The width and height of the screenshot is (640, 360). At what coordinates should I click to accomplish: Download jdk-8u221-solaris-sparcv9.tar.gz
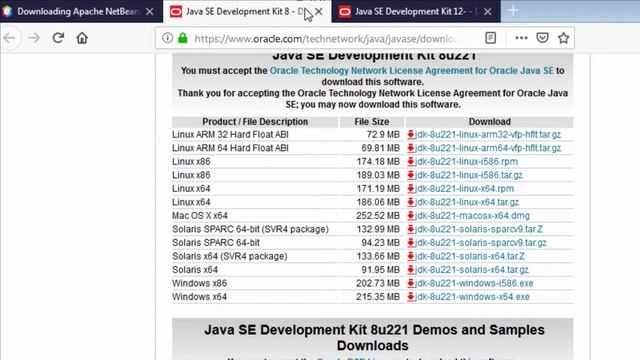pos(481,242)
